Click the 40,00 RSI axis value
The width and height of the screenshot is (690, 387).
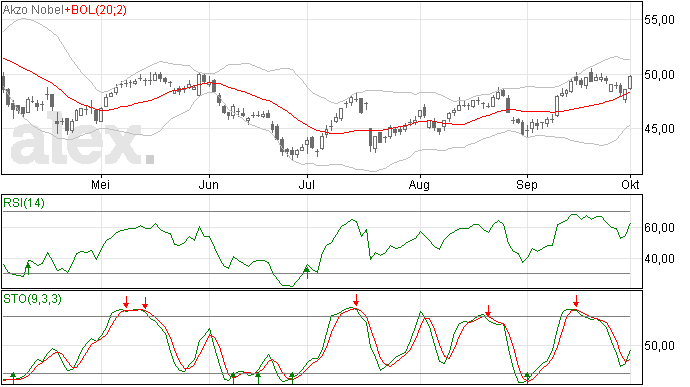point(659,259)
